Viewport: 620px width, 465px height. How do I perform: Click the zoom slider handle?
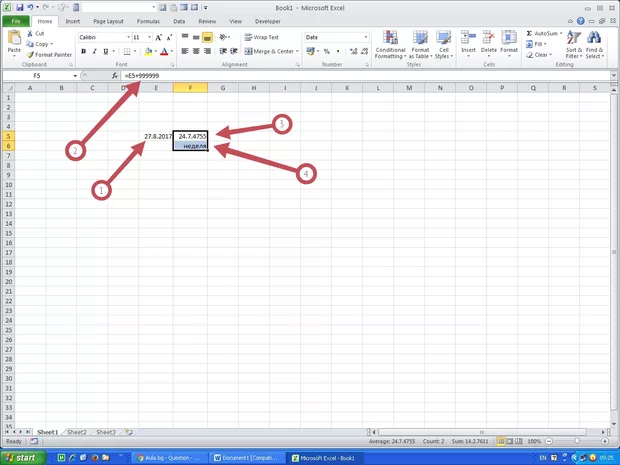click(x=577, y=441)
